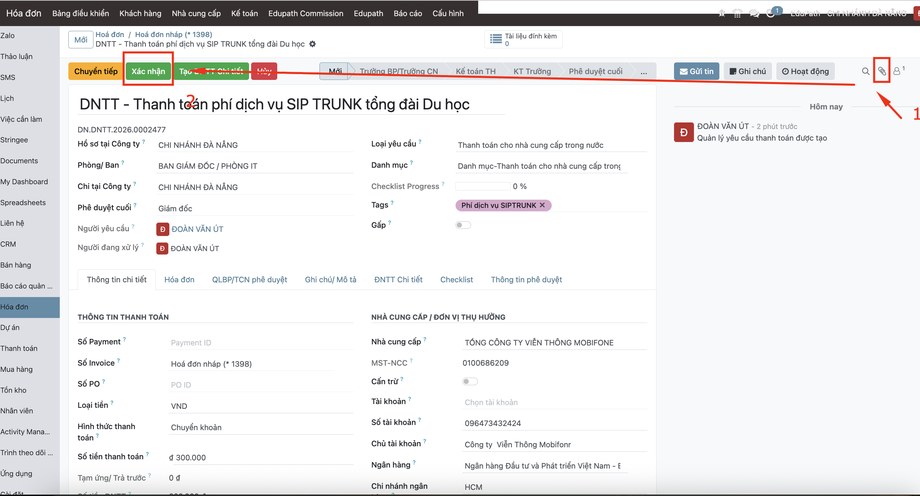Click the star icon in top bar

(x=722, y=14)
